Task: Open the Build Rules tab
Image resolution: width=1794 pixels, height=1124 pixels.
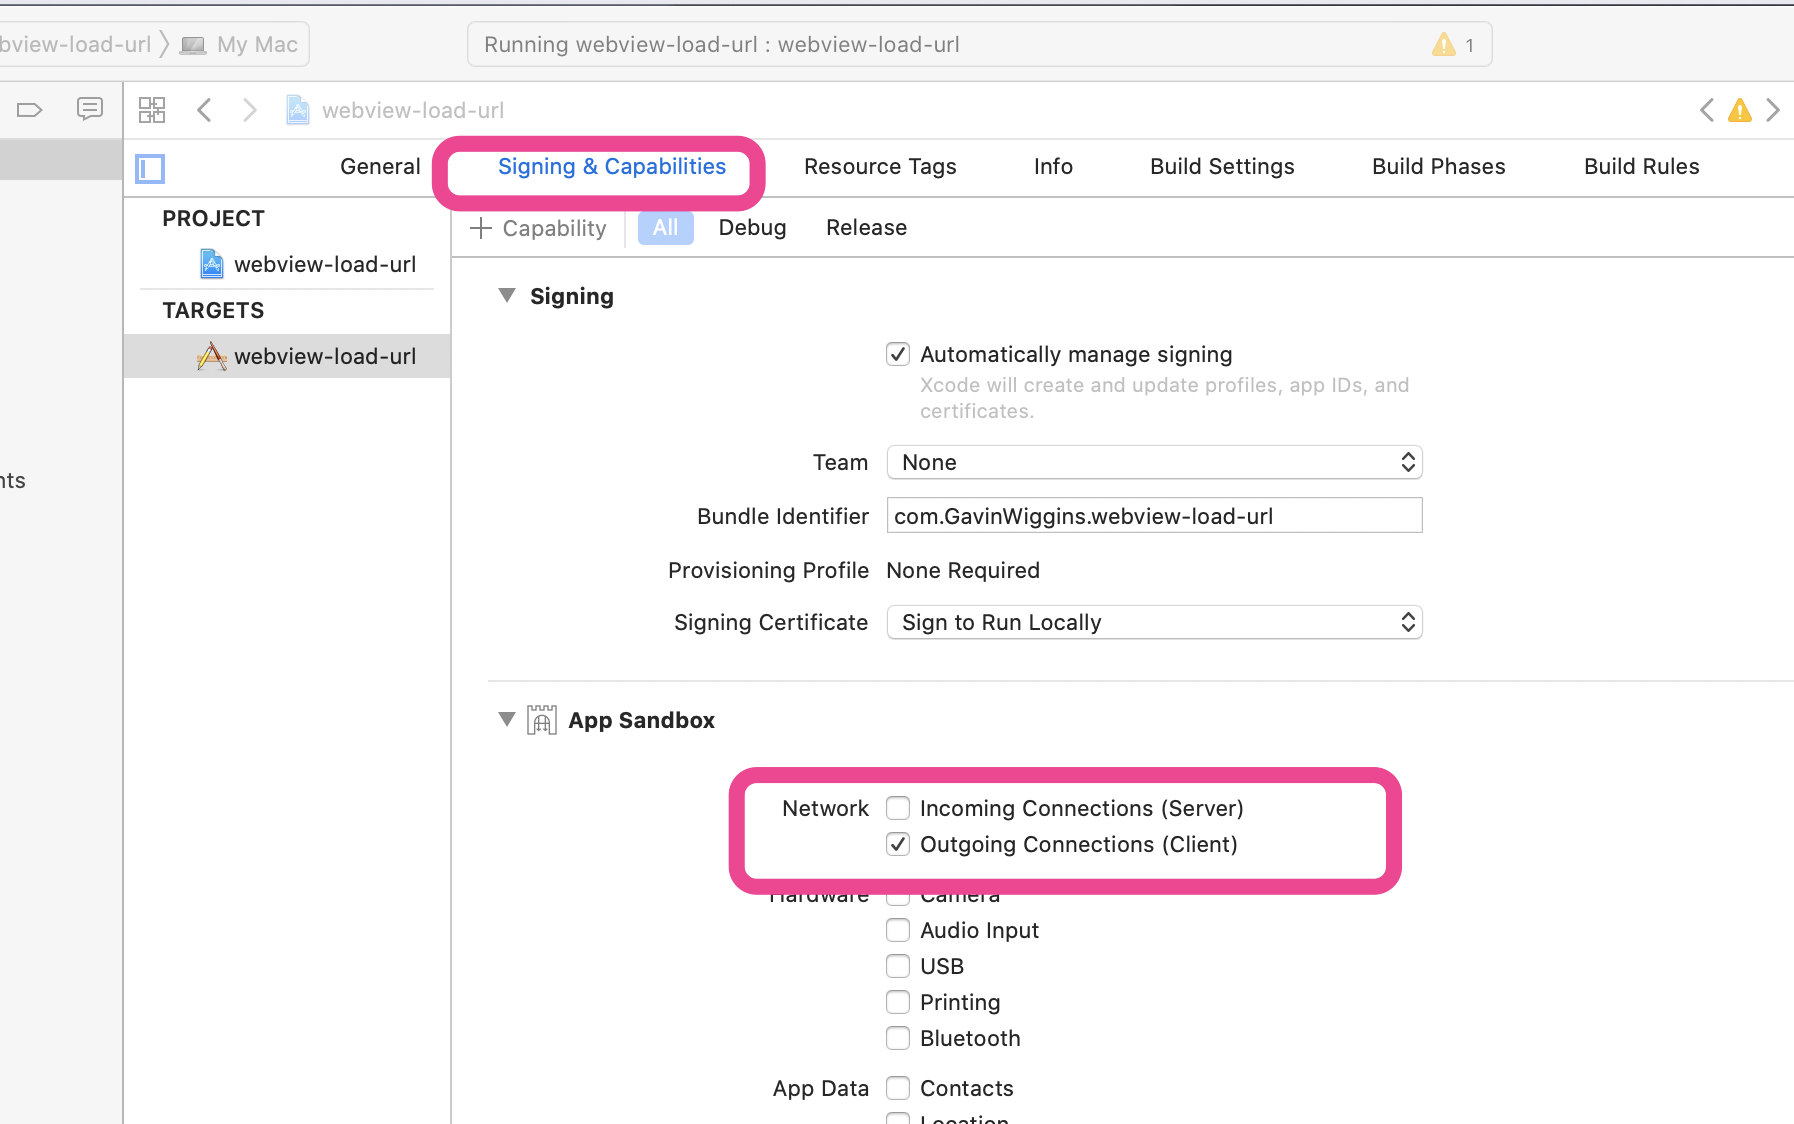Action: pyautogui.click(x=1641, y=167)
